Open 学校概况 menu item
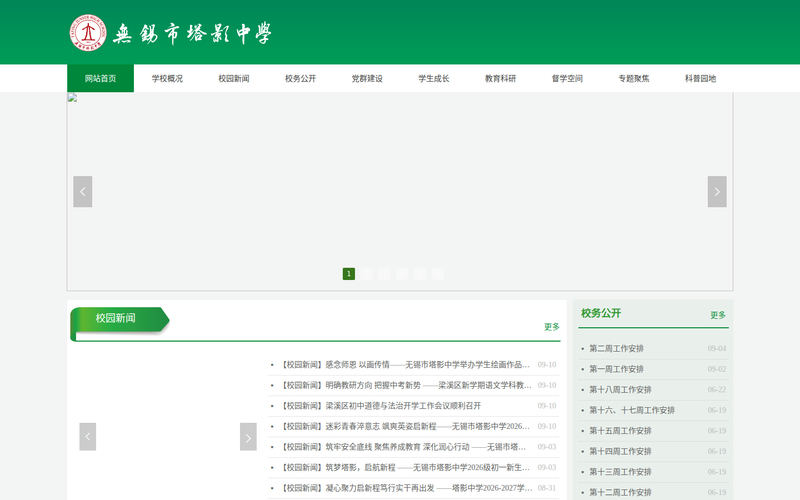 click(x=167, y=78)
